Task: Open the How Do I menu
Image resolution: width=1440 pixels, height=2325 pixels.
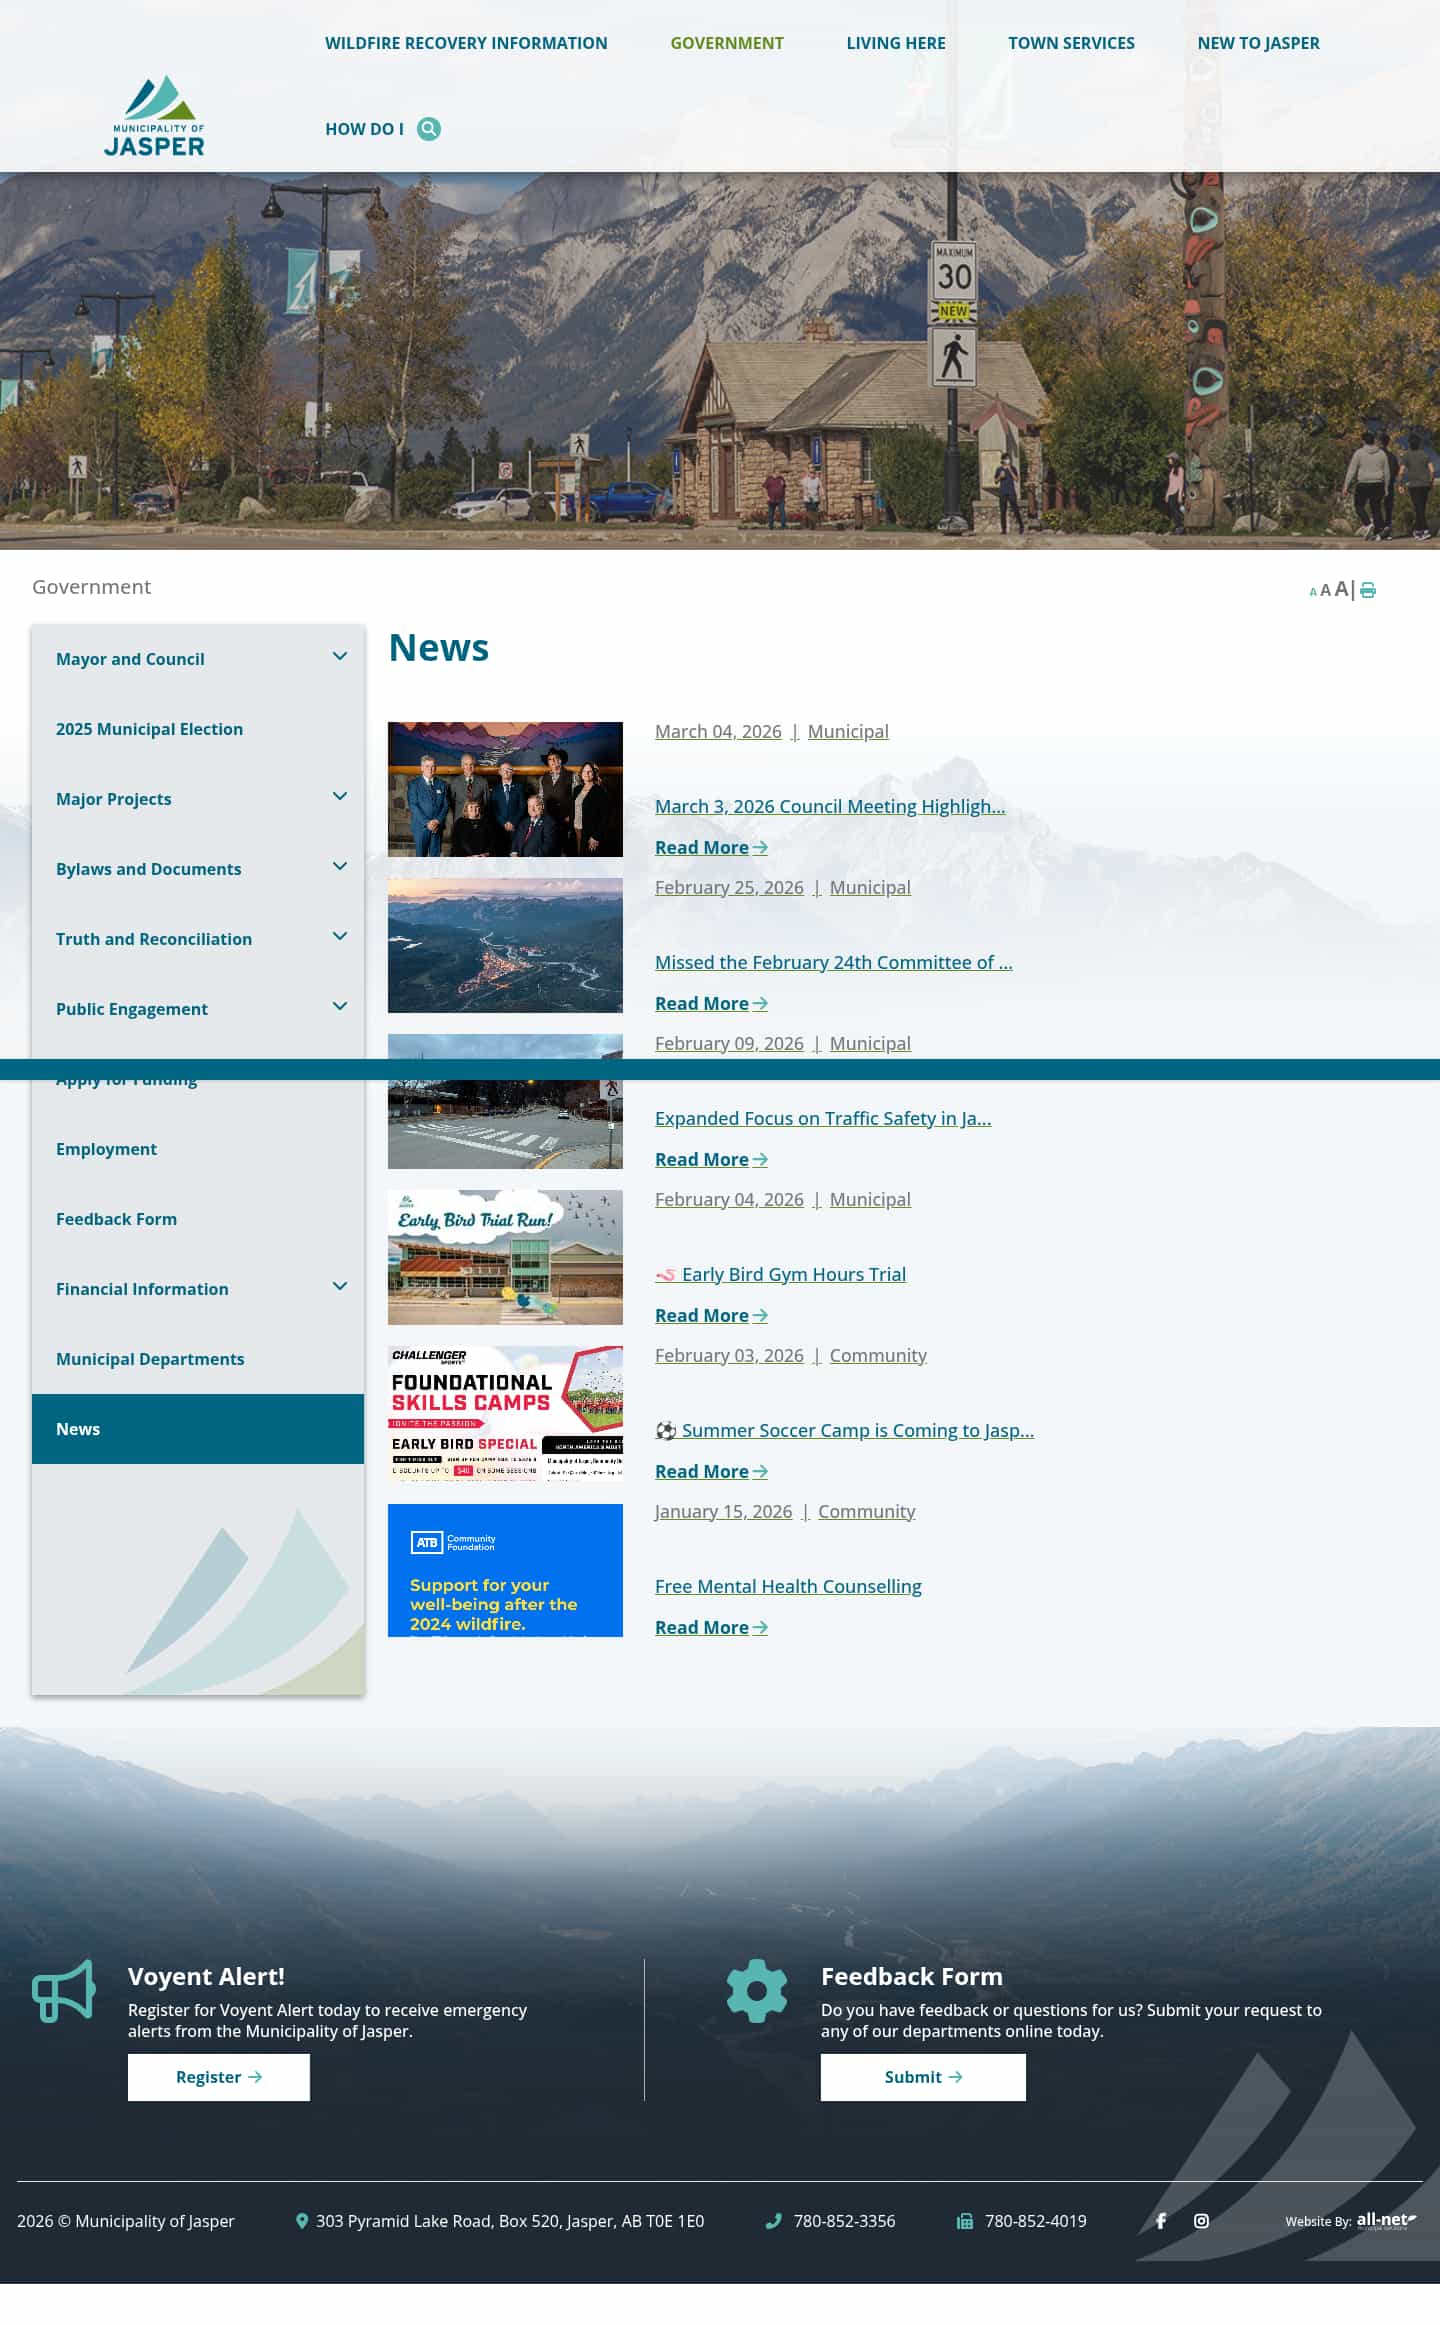Action: (x=364, y=129)
